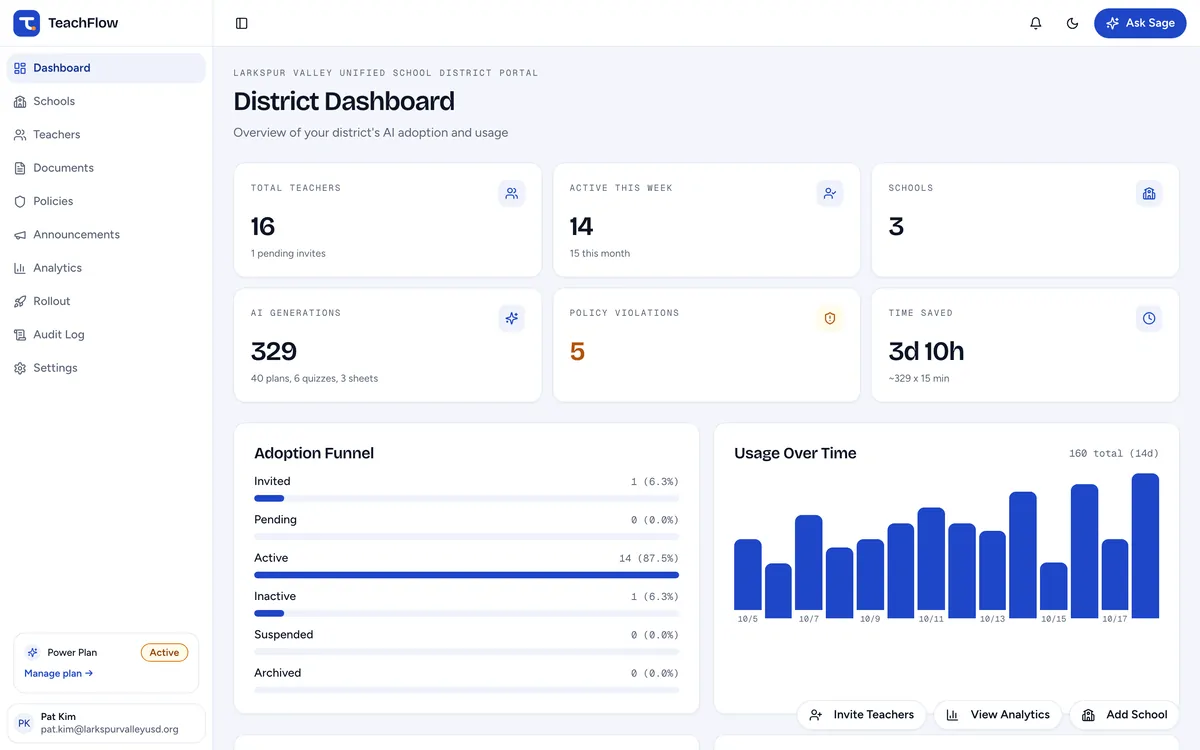Click the '14 (87.5%)' Active value

(x=648, y=558)
